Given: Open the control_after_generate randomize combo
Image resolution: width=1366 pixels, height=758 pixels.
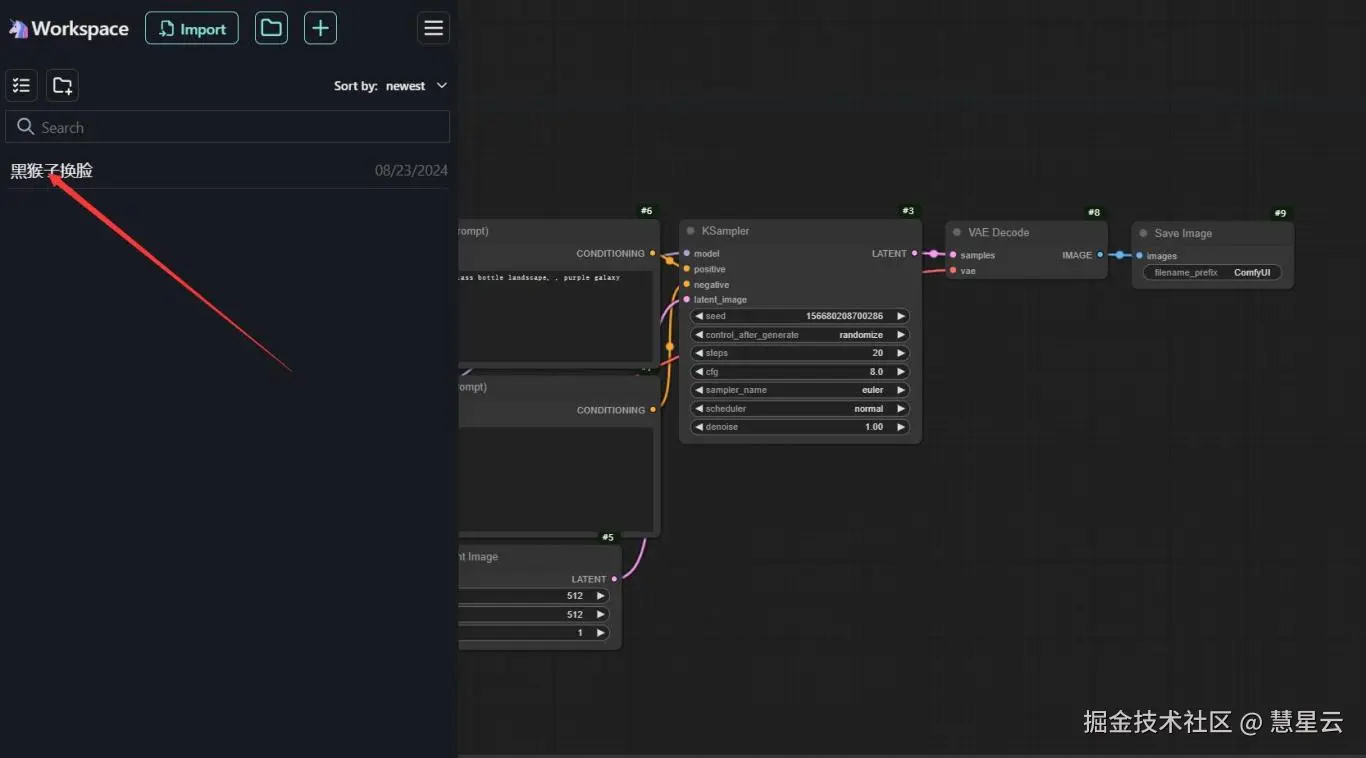Looking at the screenshot, I should (800, 335).
